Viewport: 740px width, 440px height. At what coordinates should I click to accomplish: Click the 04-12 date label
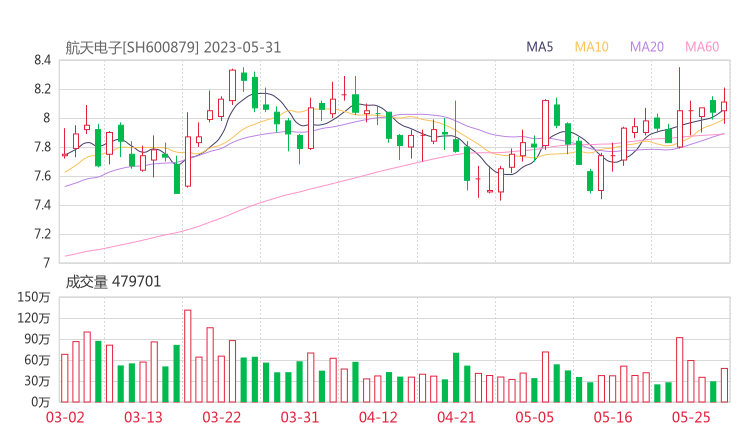[x=378, y=417]
